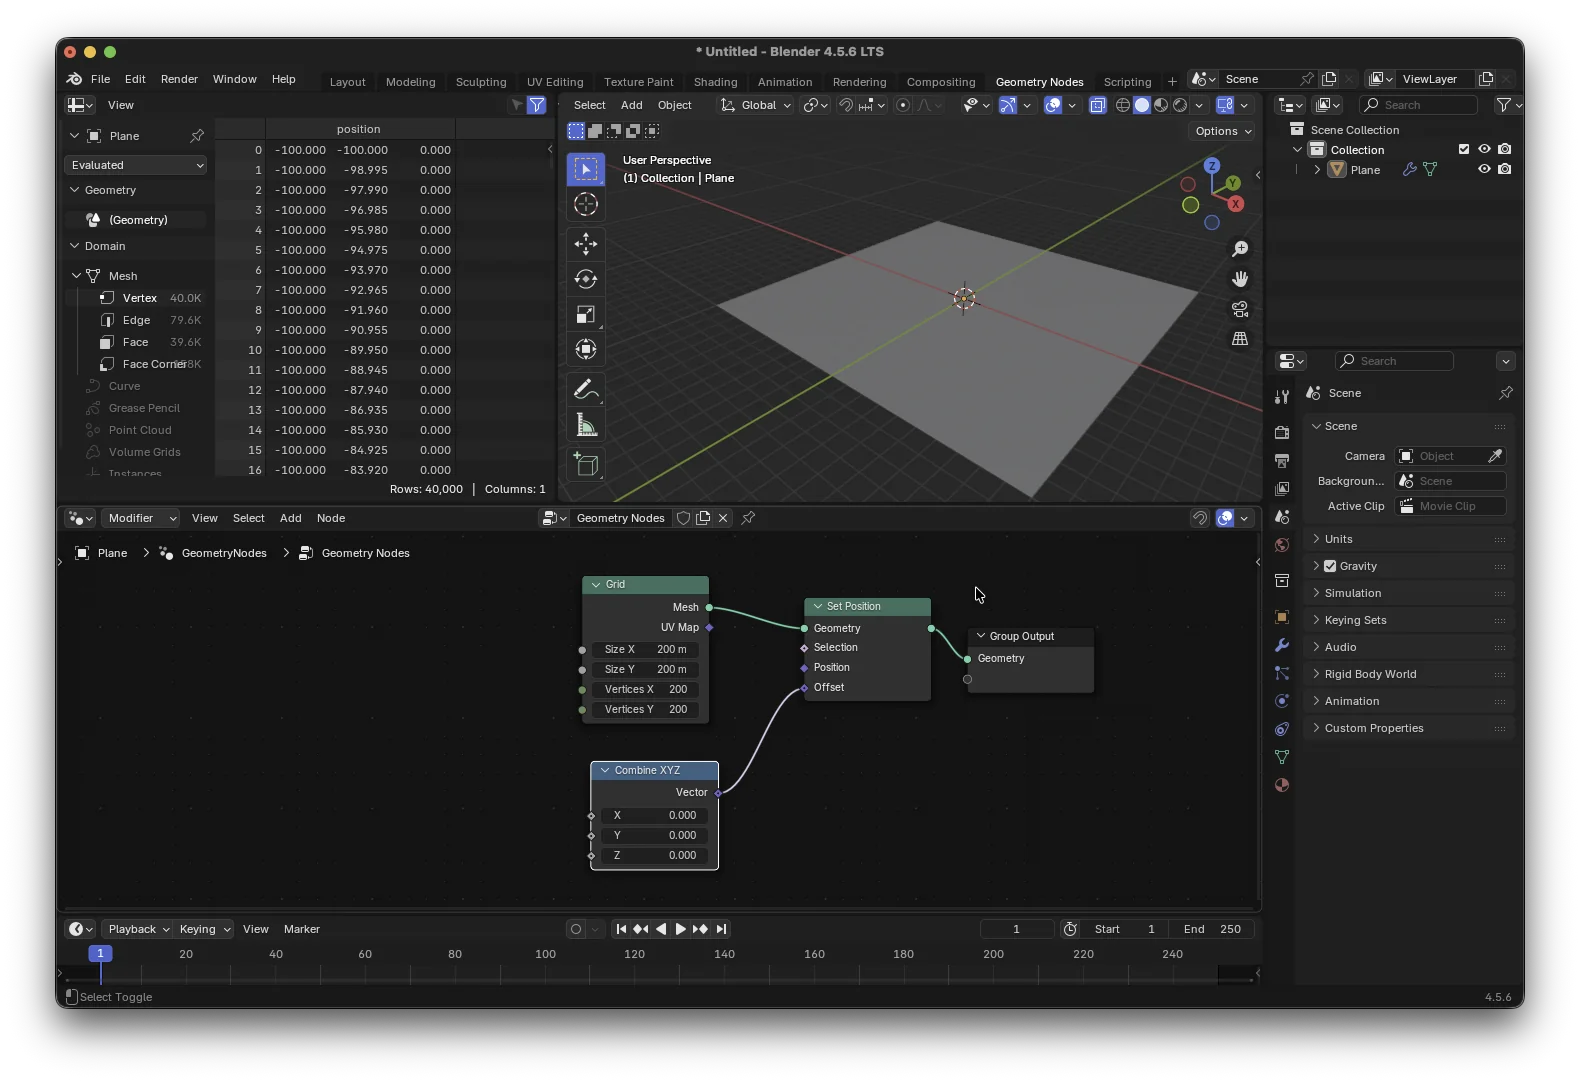This screenshot has height=1082, width=1580.
Task: Open the Render menu
Action: (179, 79)
